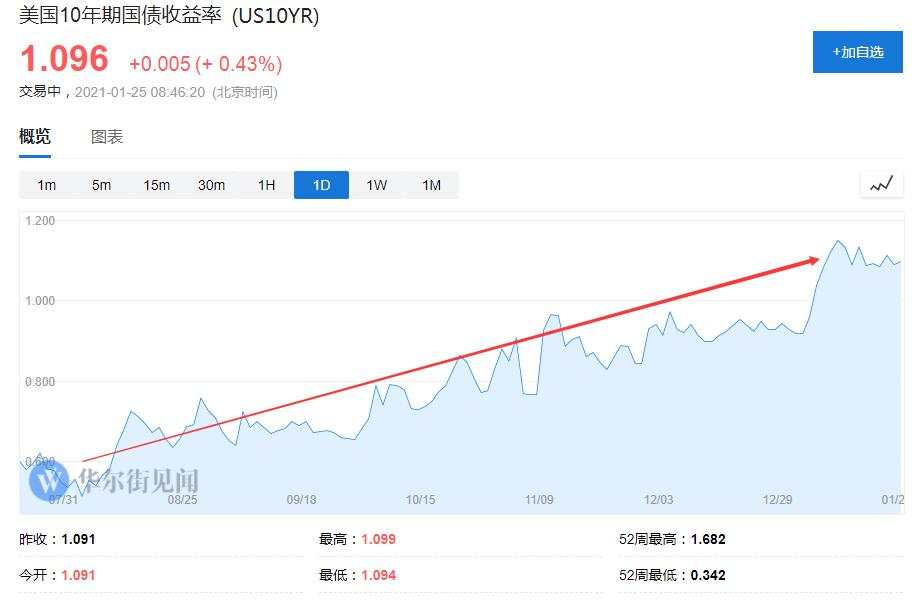This screenshot has width=914, height=601.
Task: Click the 0.800 y-axis label
Action: (40, 382)
